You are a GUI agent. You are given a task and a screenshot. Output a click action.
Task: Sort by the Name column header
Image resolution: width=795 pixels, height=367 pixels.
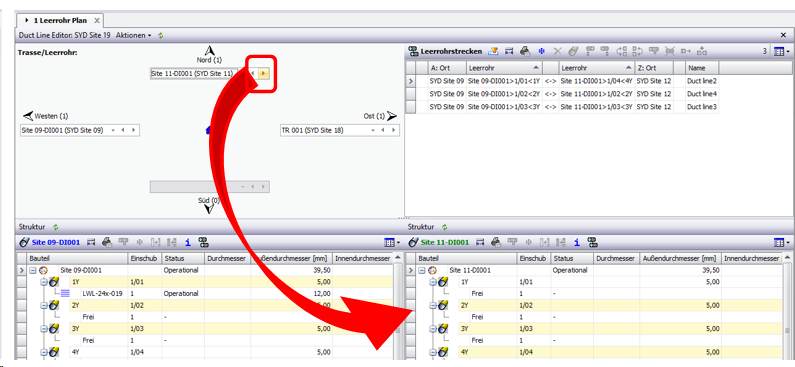pyautogui.click(x=702, y=68)
